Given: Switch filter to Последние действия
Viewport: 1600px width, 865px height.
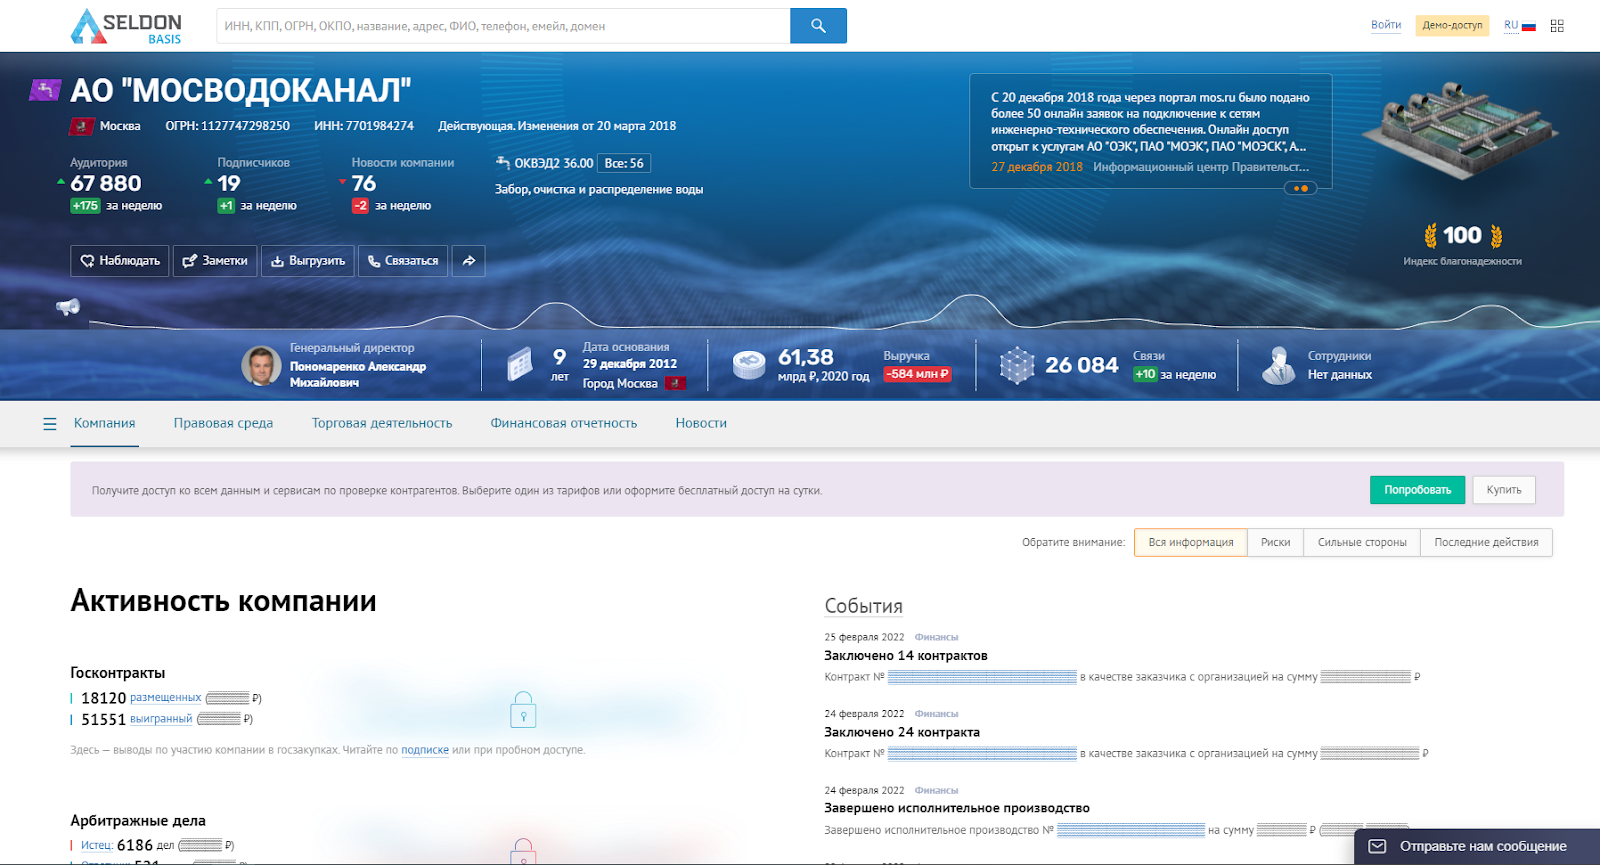Looking at the screenshot, I should point(1486,543).
